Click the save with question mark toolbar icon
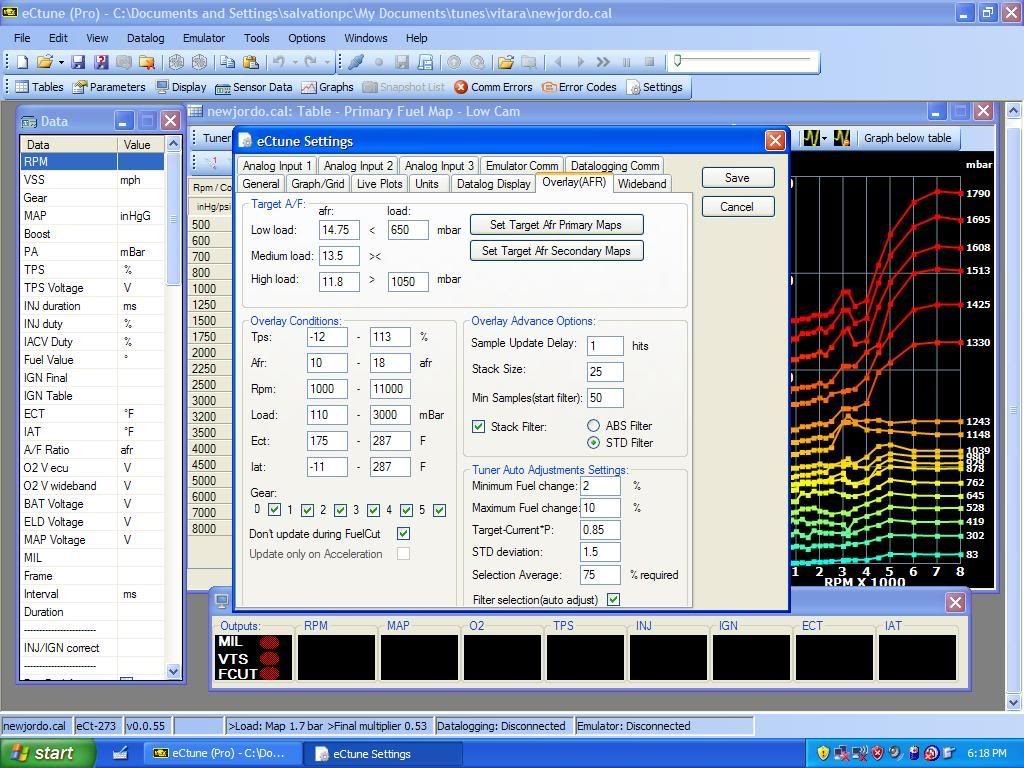This screenshot has width=1024, height=768. tap(101, 62)
